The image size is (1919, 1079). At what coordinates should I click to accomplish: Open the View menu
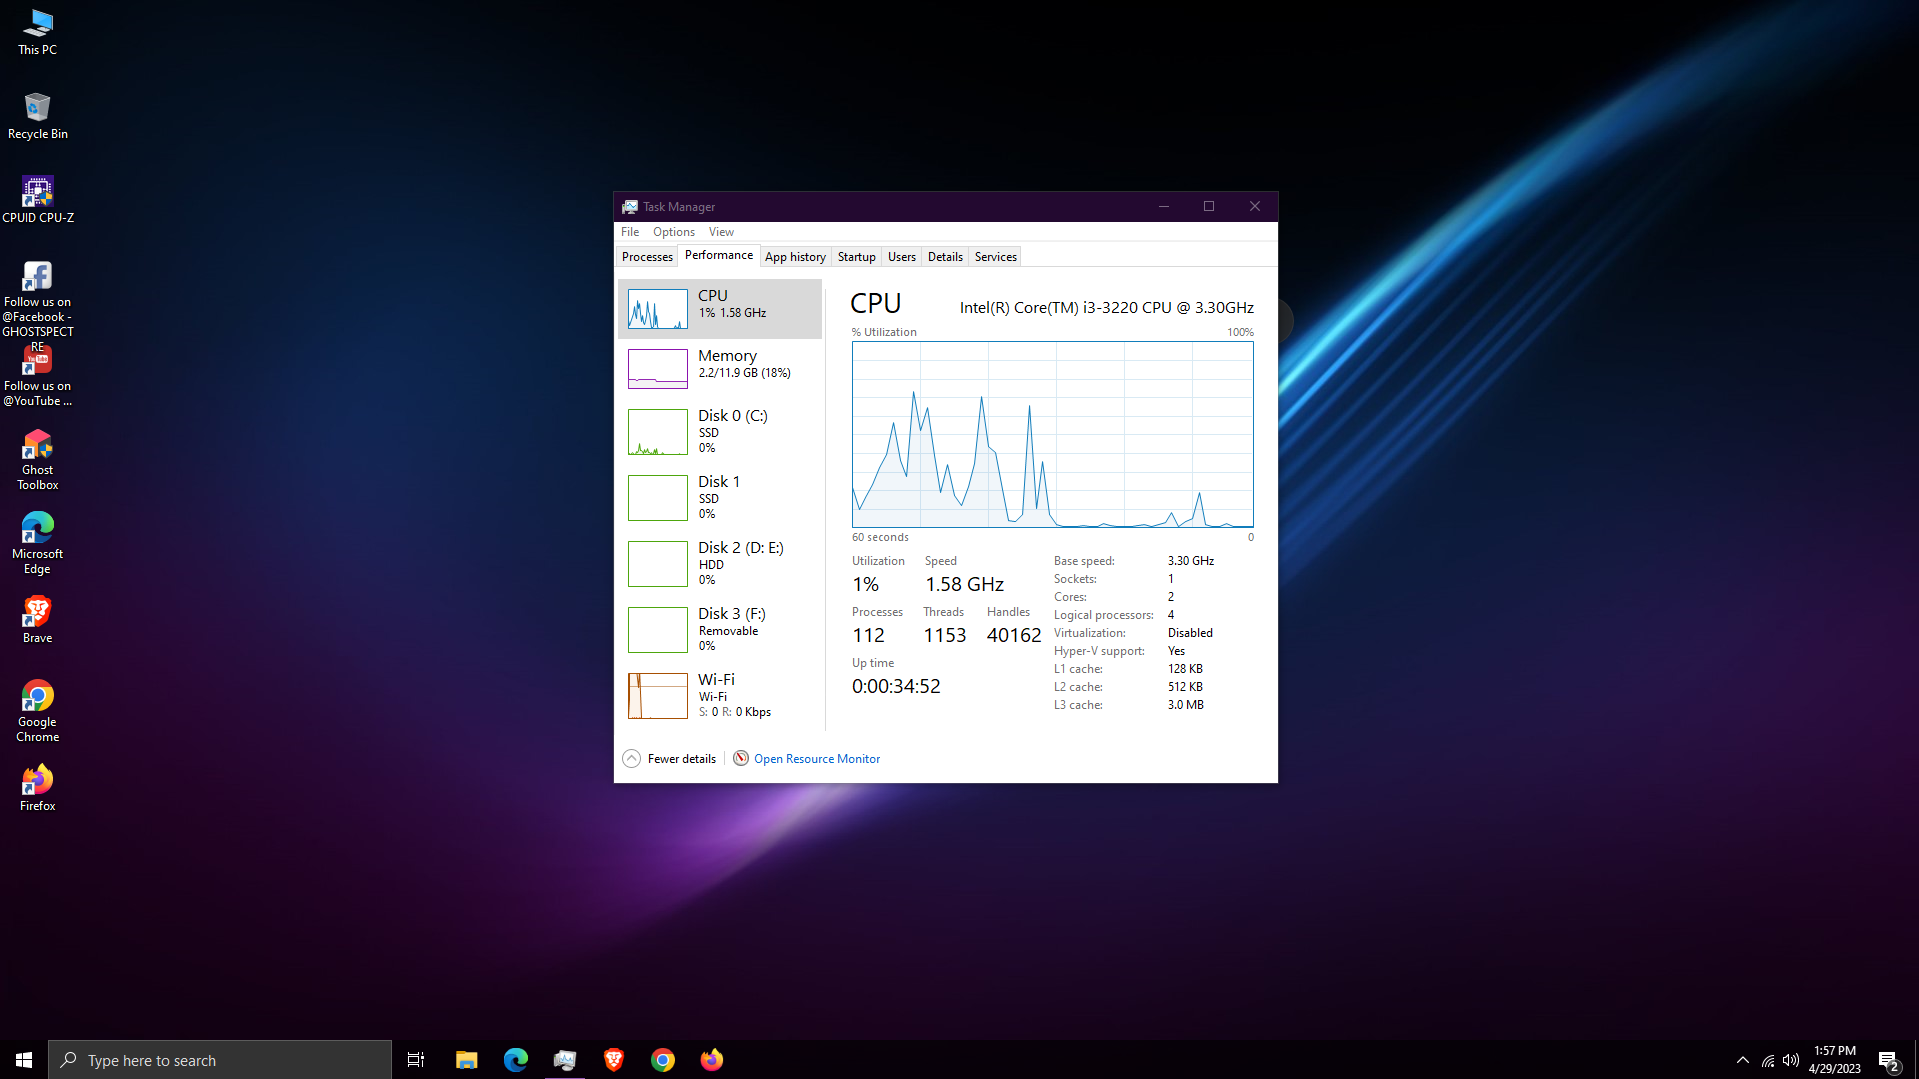721,232
